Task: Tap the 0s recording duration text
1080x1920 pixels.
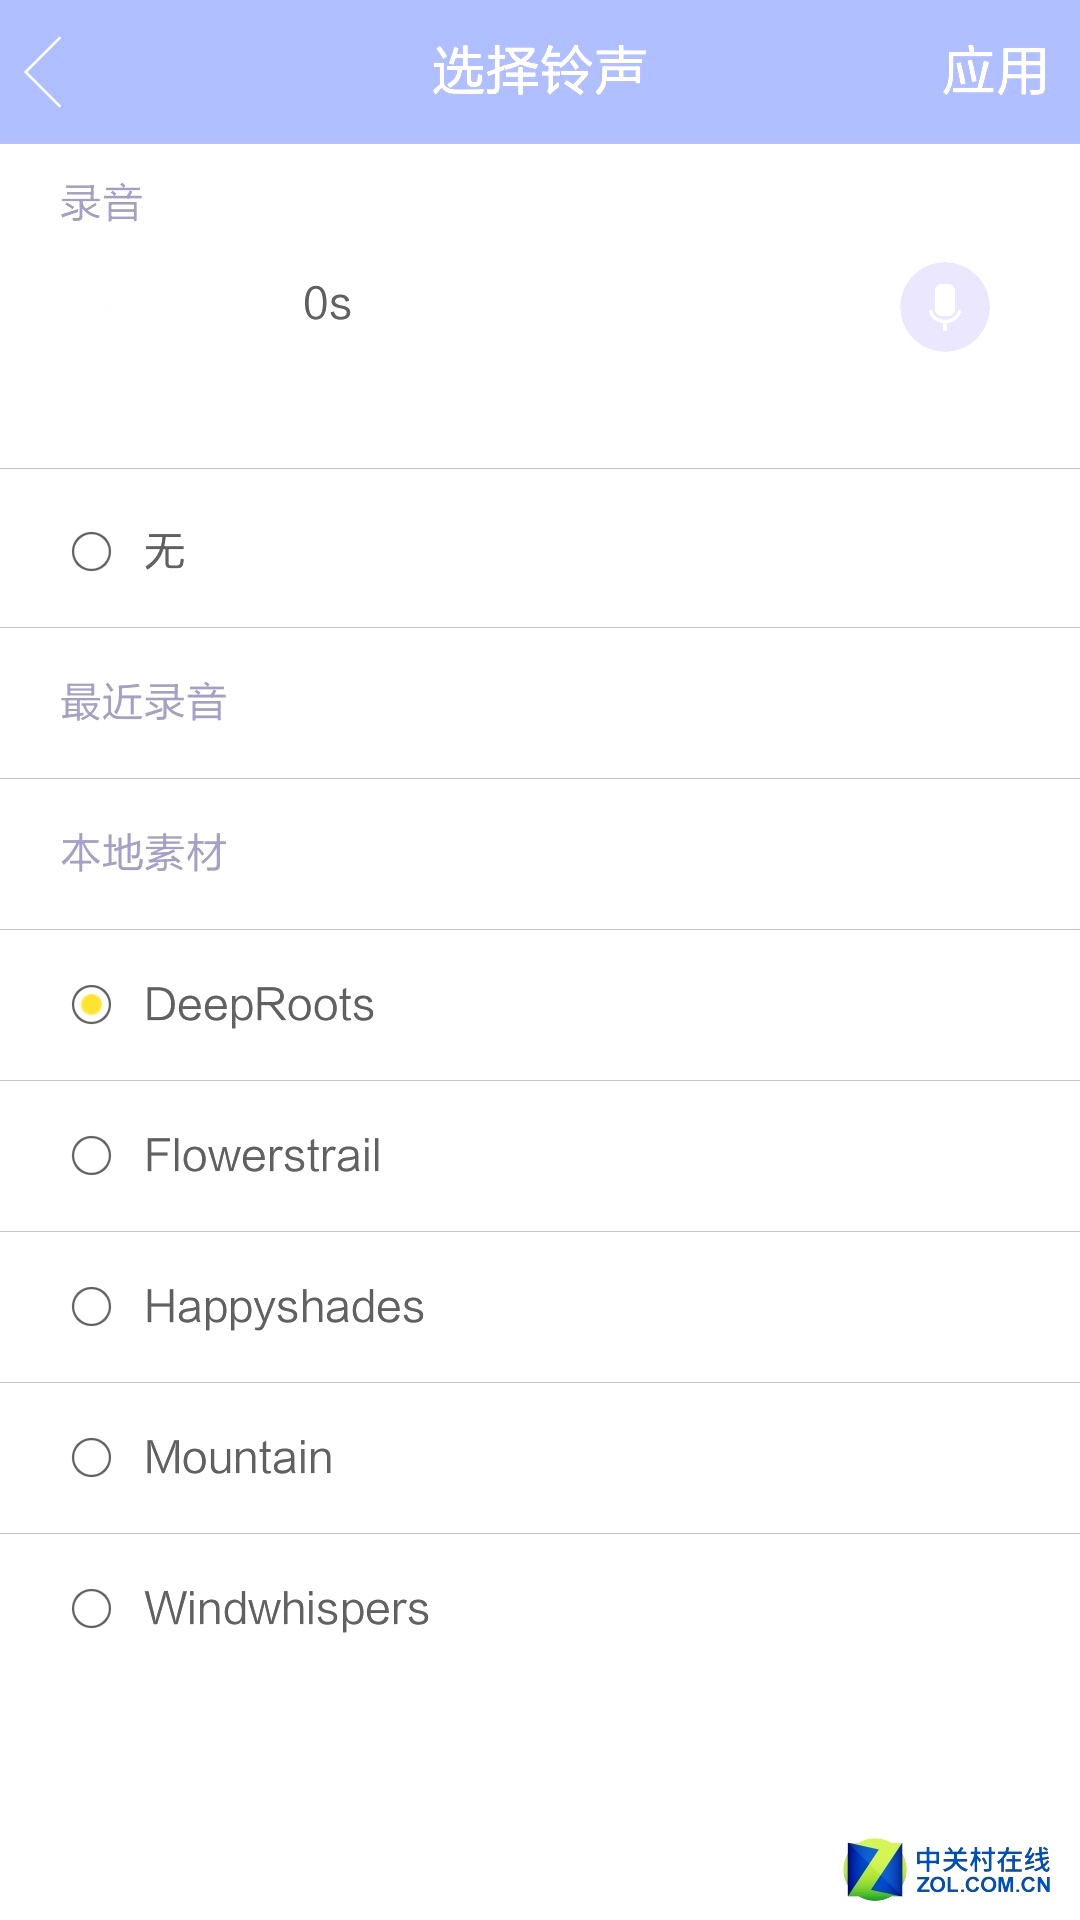Action: pyautogui.click(x=327, y=304)
